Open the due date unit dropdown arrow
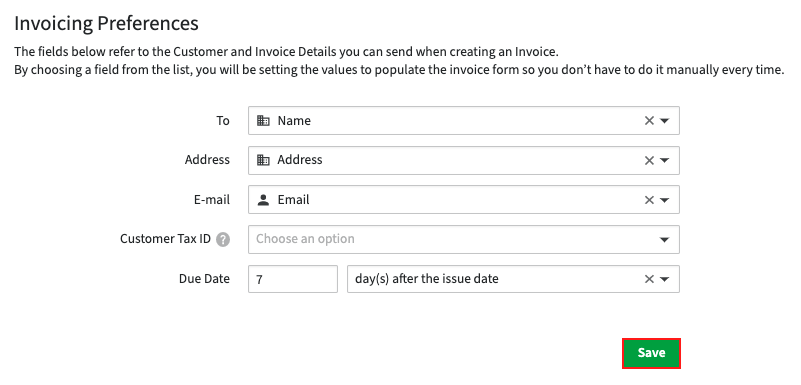801x385 pixels. pos(664,279)
